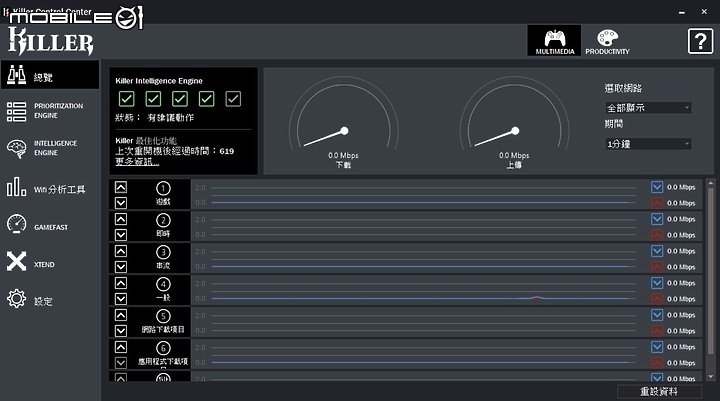Toggle second Killer Intelligence Engine checkbox

click(153, 99)
